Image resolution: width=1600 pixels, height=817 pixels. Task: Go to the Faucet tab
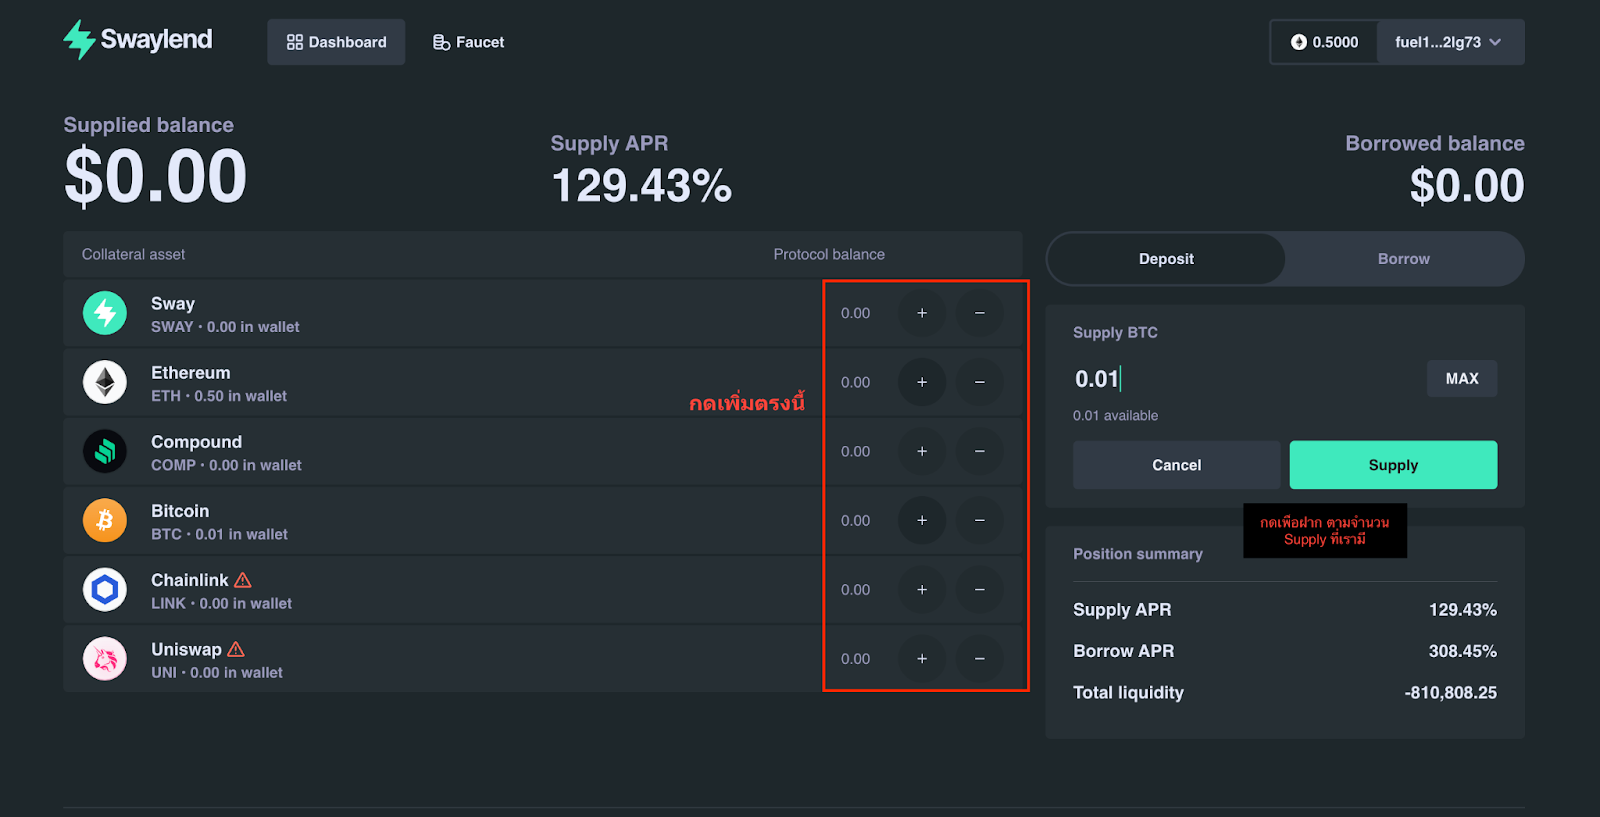pos(468,42)
